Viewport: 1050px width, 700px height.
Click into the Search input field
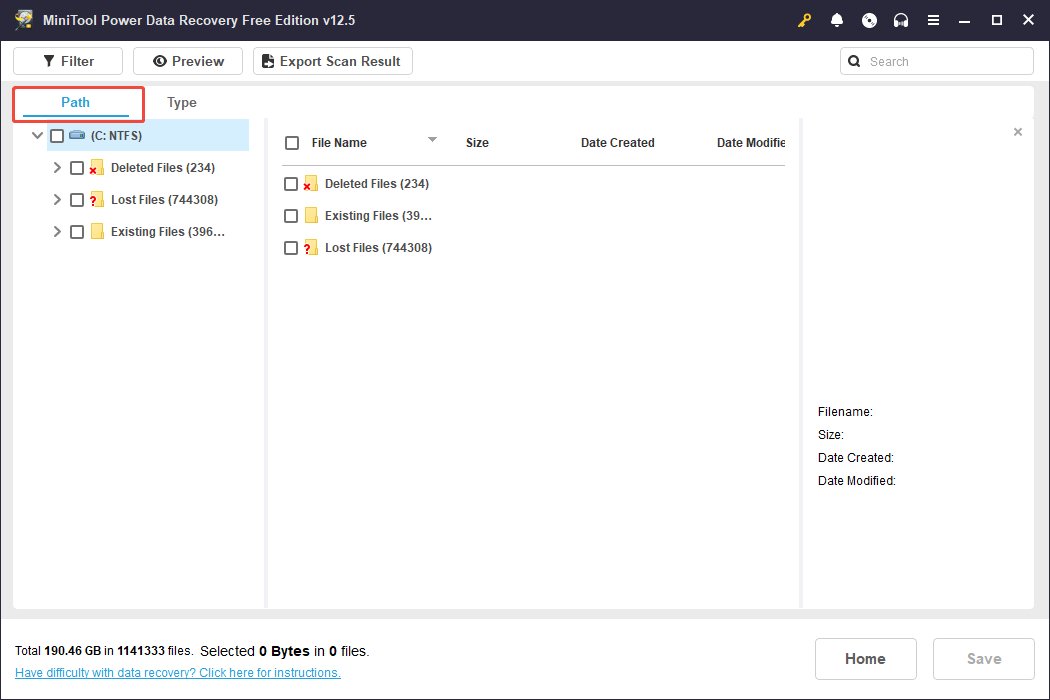[946, 61]
